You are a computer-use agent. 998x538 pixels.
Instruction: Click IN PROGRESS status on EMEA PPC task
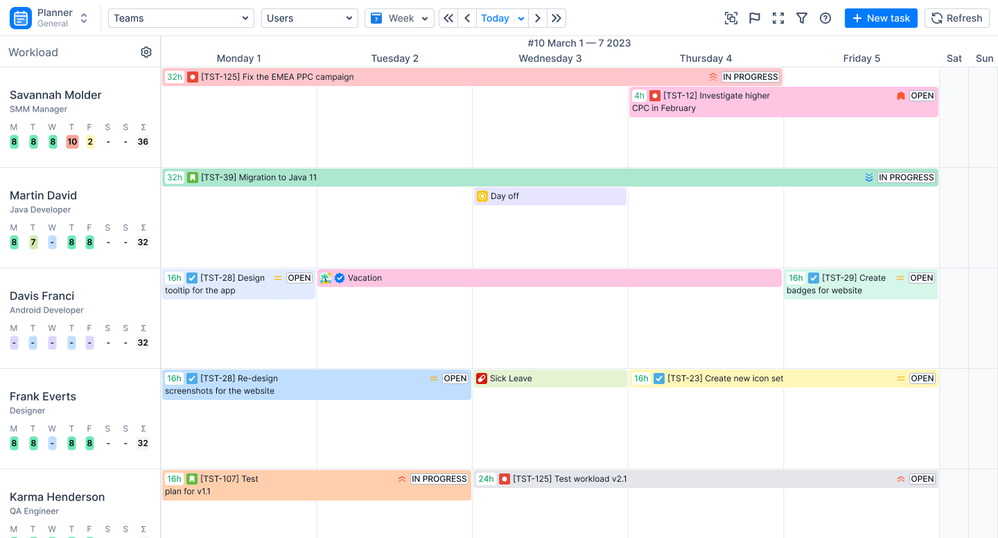[750, 77]
